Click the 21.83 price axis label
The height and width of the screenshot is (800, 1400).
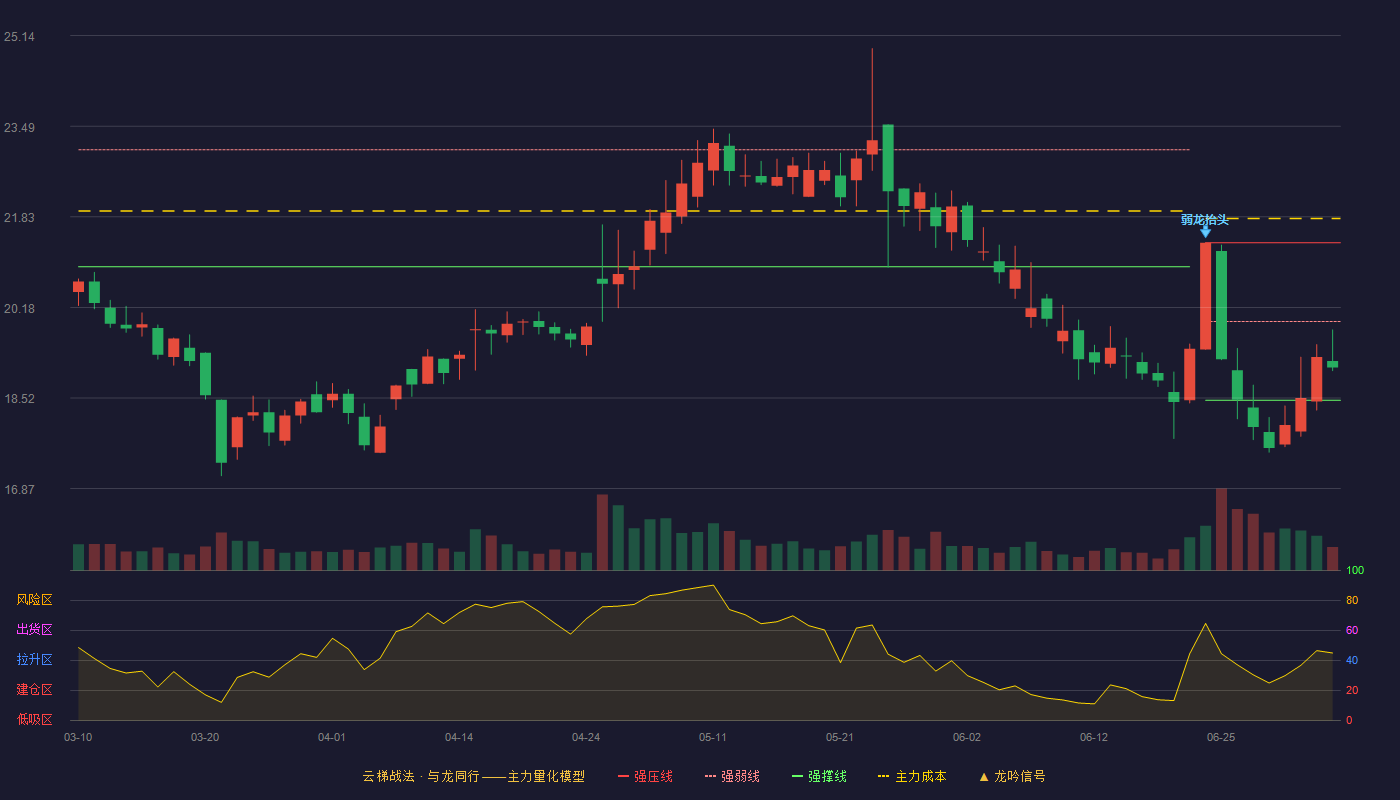19,218
